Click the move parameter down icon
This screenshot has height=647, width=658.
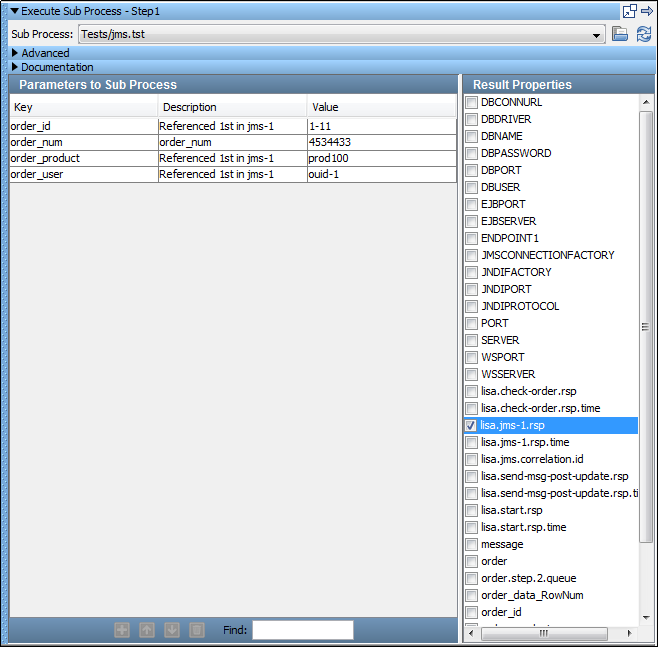[172, 630]
